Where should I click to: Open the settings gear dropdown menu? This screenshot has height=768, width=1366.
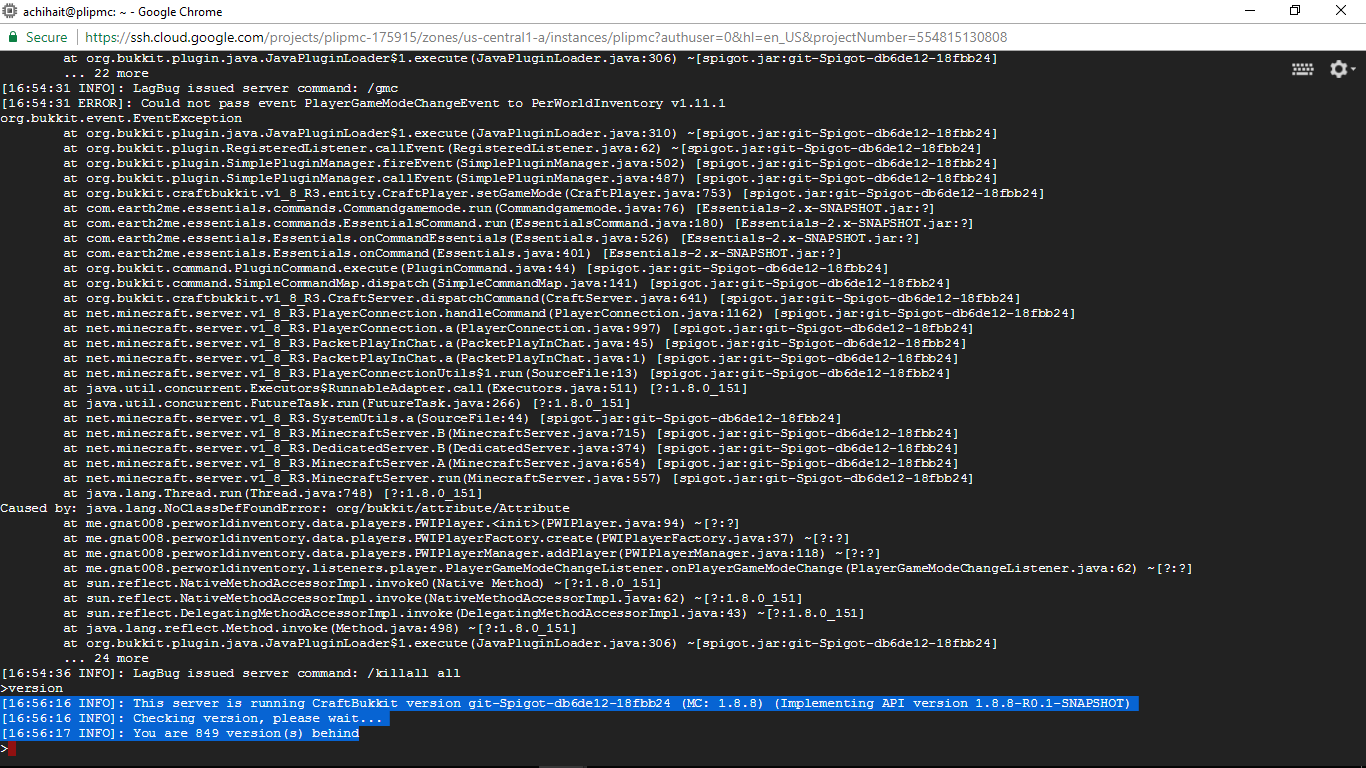tap(1342, 69)
